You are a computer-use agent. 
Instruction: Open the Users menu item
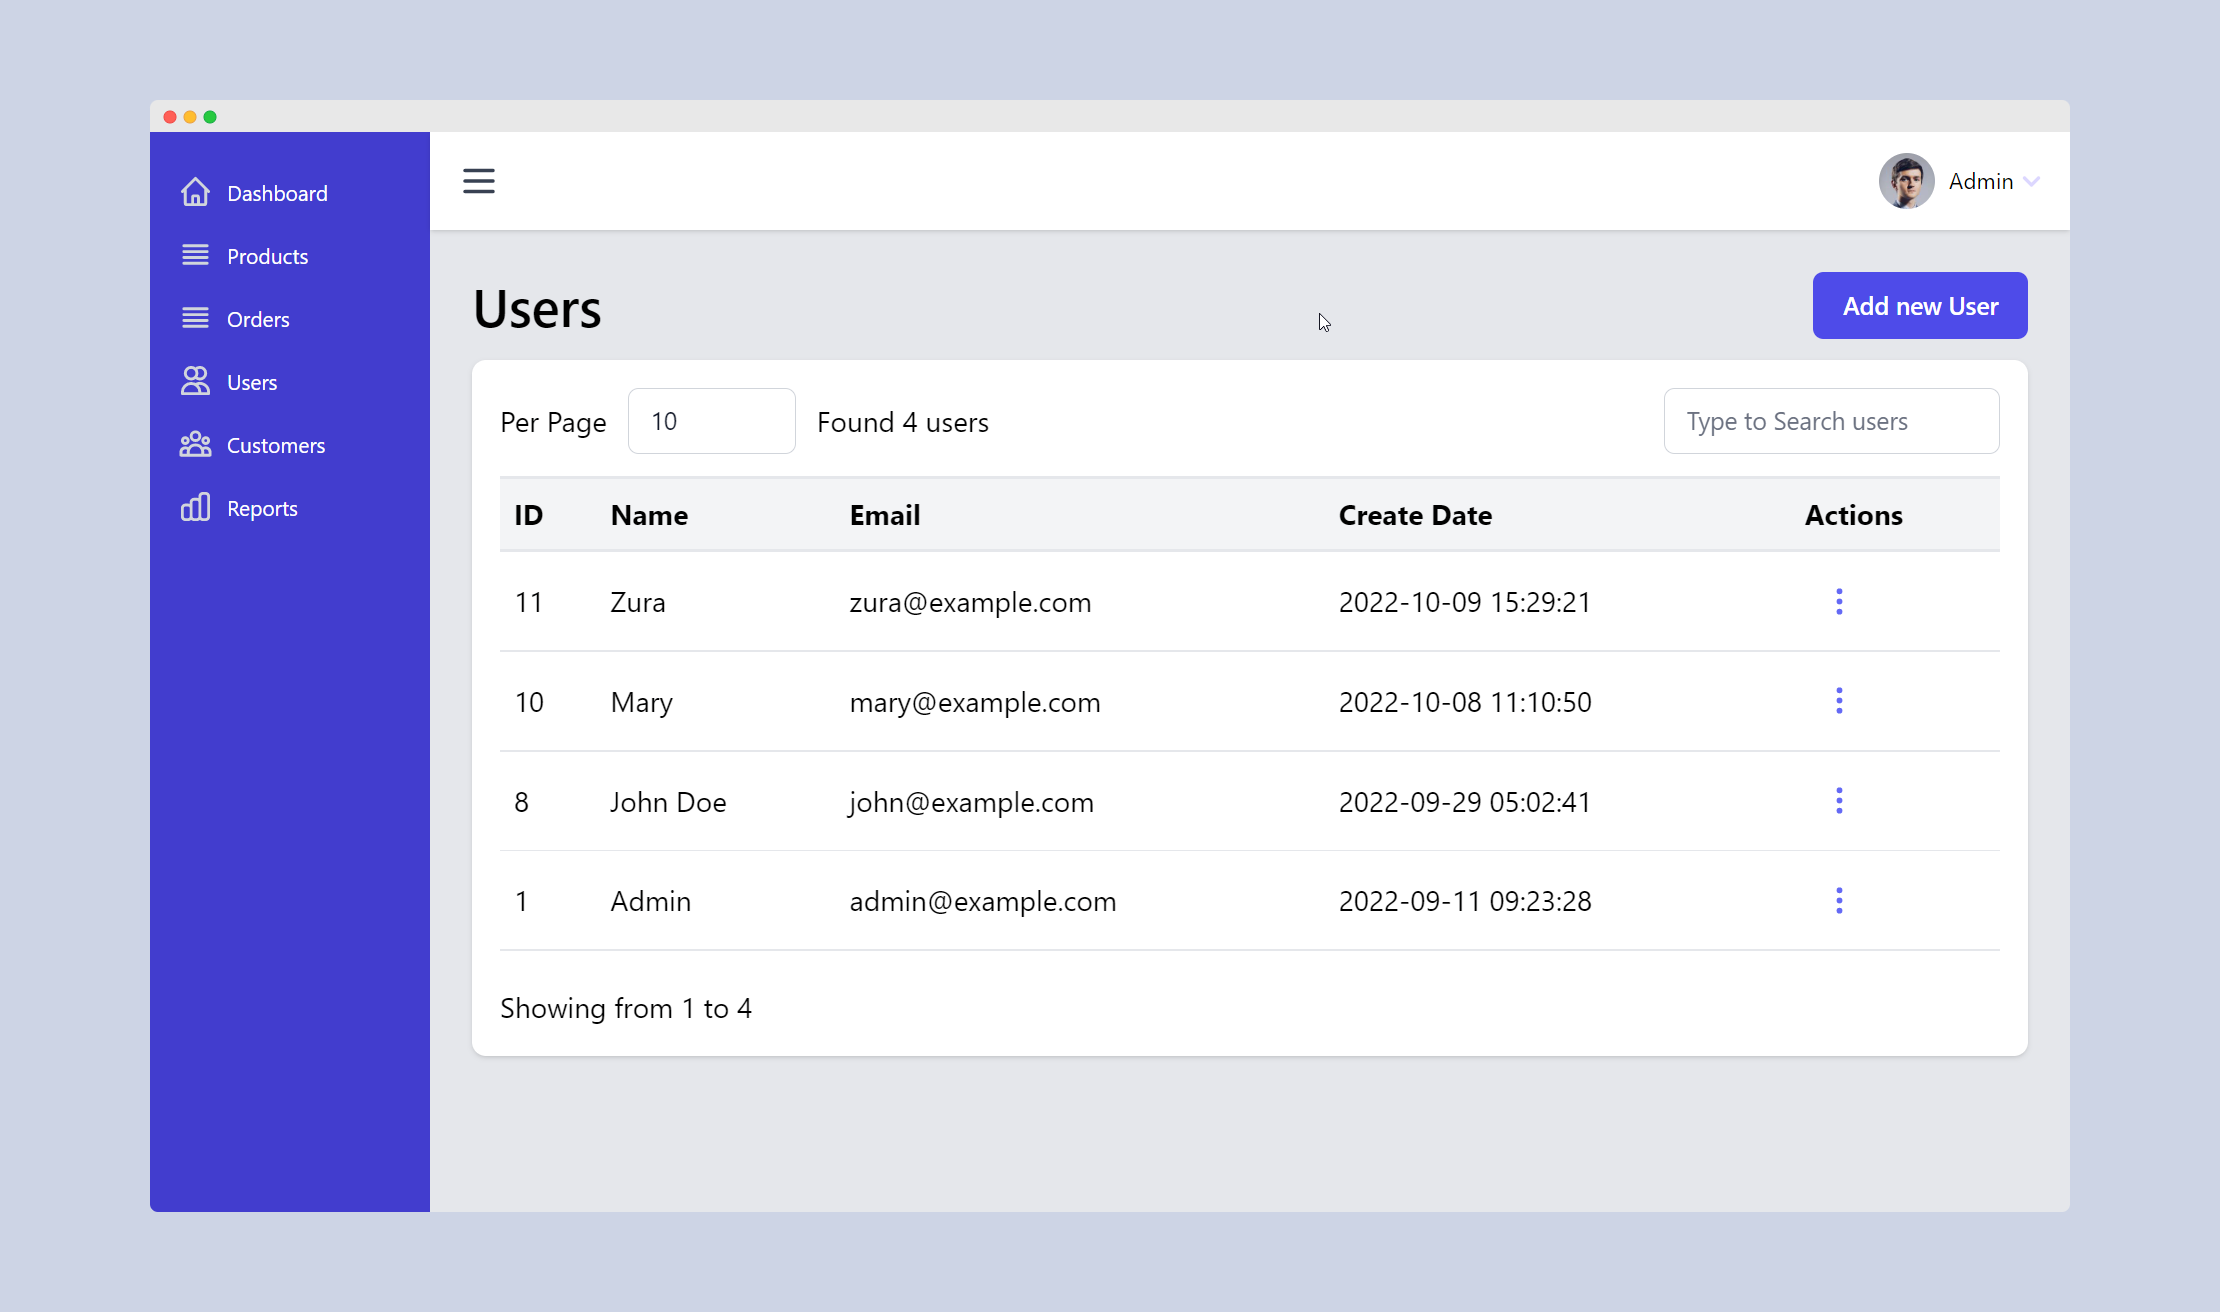(x=289, y=382)
